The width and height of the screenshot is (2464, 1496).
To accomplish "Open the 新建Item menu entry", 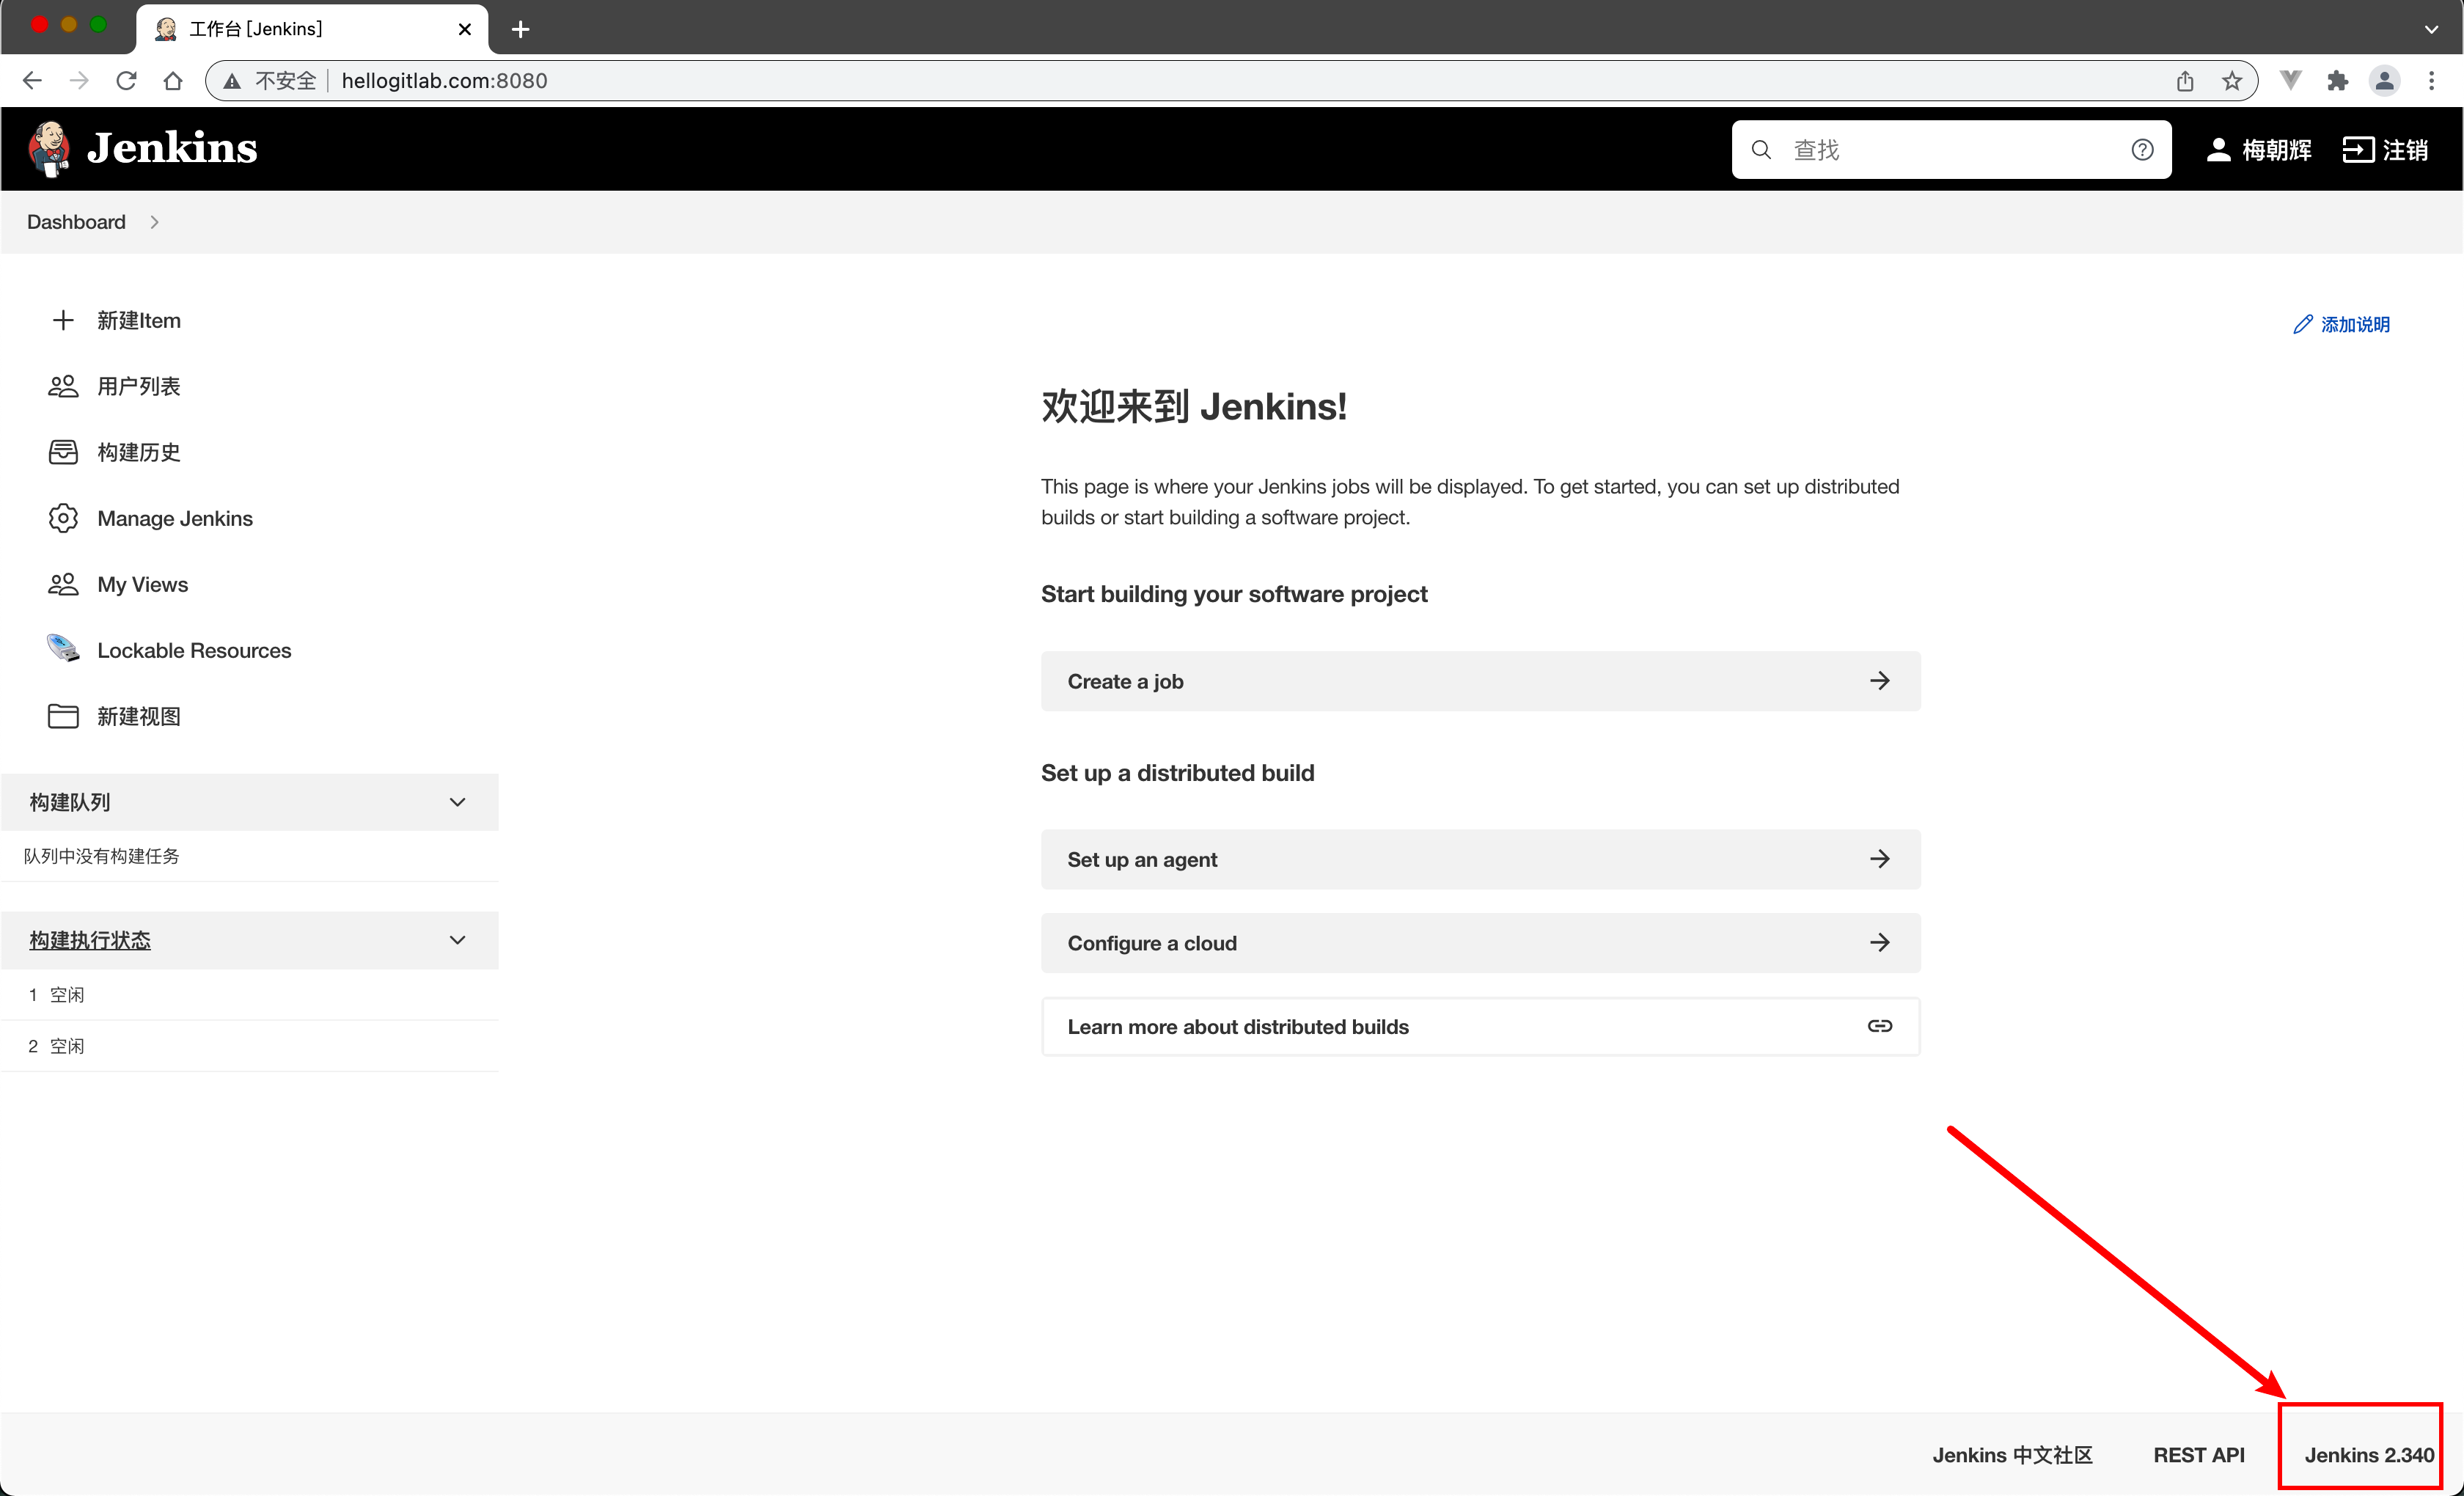I will click(139, 320).
